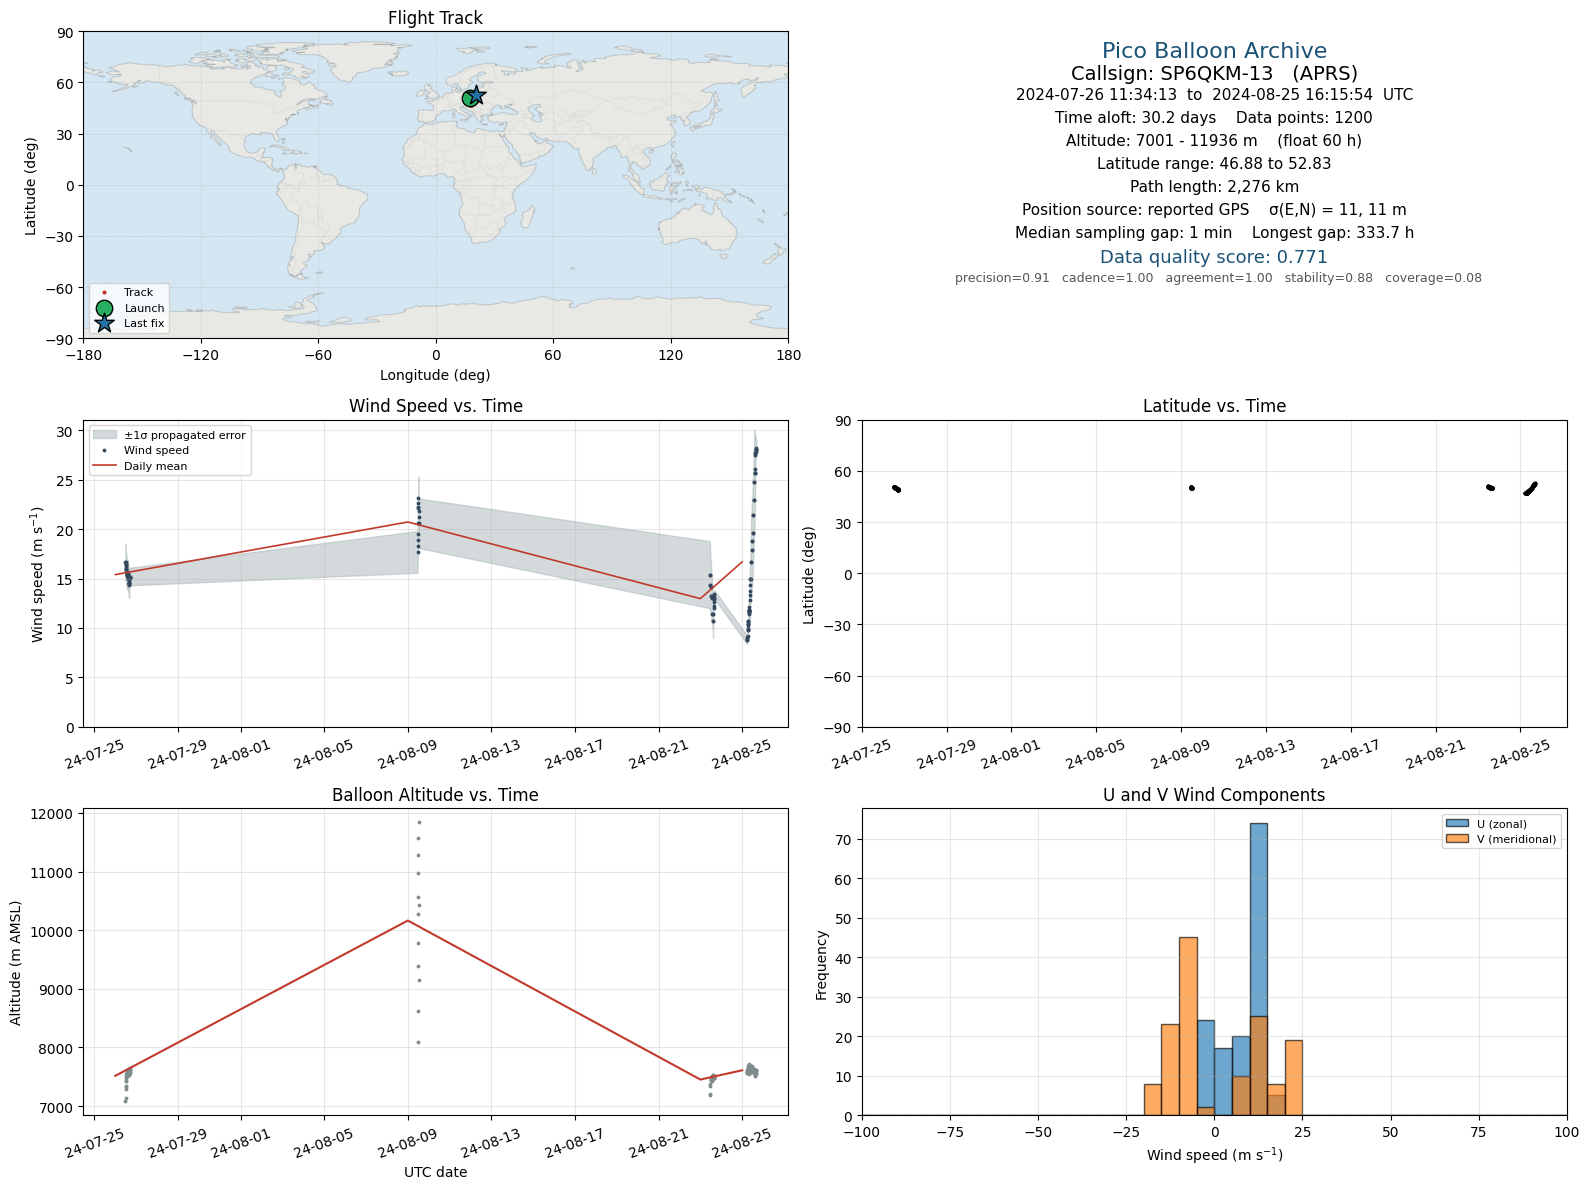Click the red line's peak in the Balloon Altitude chart
Viewport: 1590px width, 1189px height.
(x=408, y=920)
